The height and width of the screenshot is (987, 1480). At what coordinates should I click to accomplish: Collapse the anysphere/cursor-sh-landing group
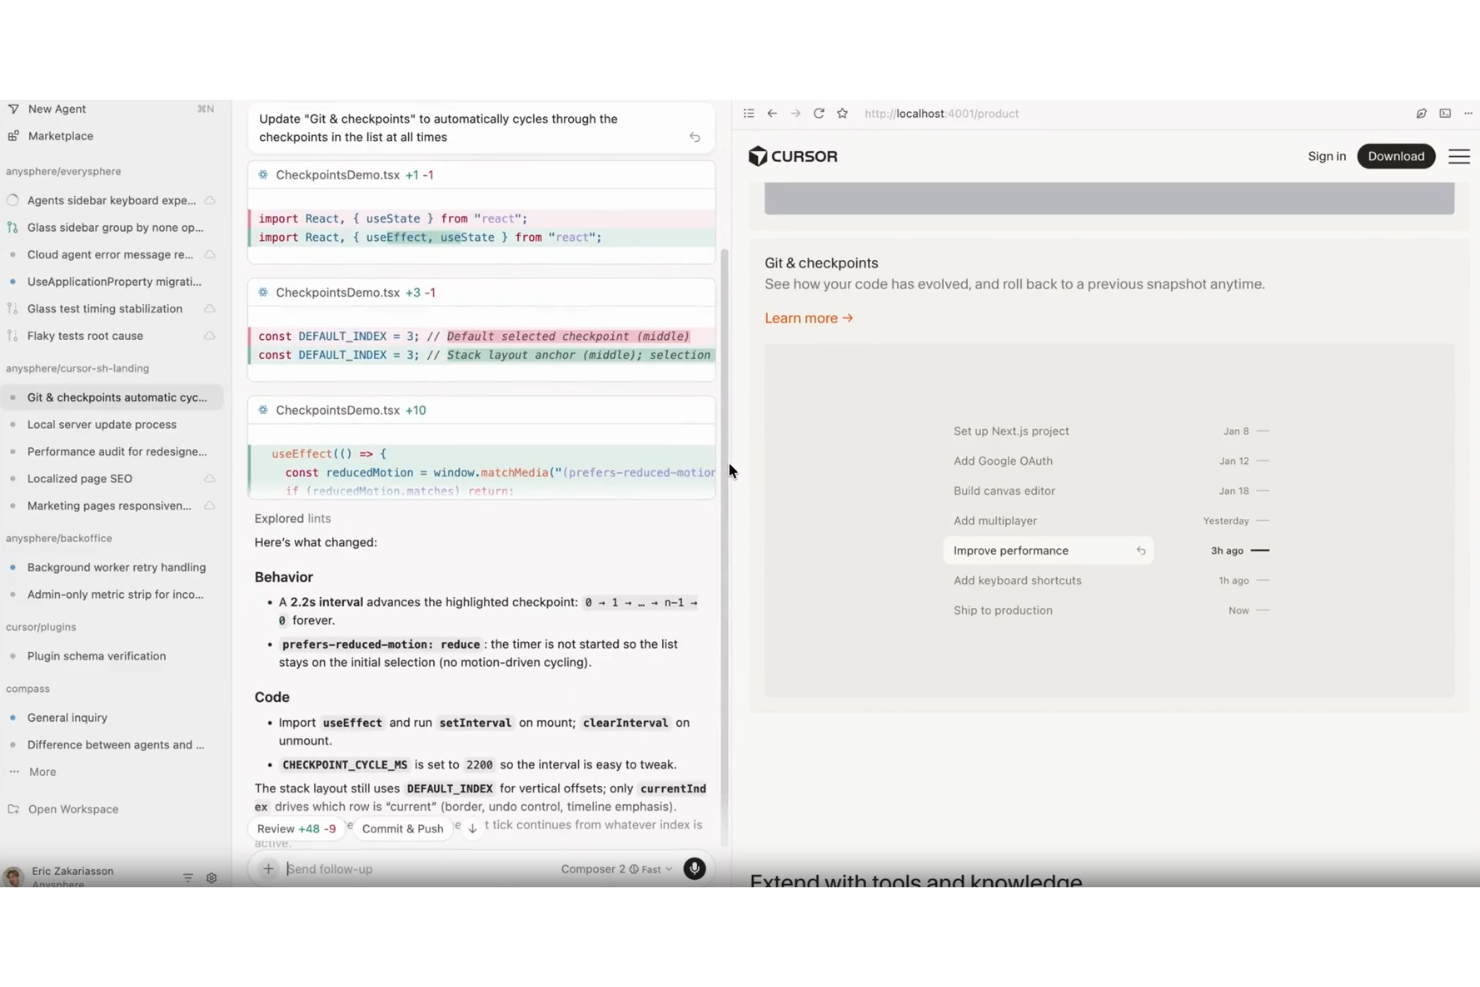coord(77,368)
